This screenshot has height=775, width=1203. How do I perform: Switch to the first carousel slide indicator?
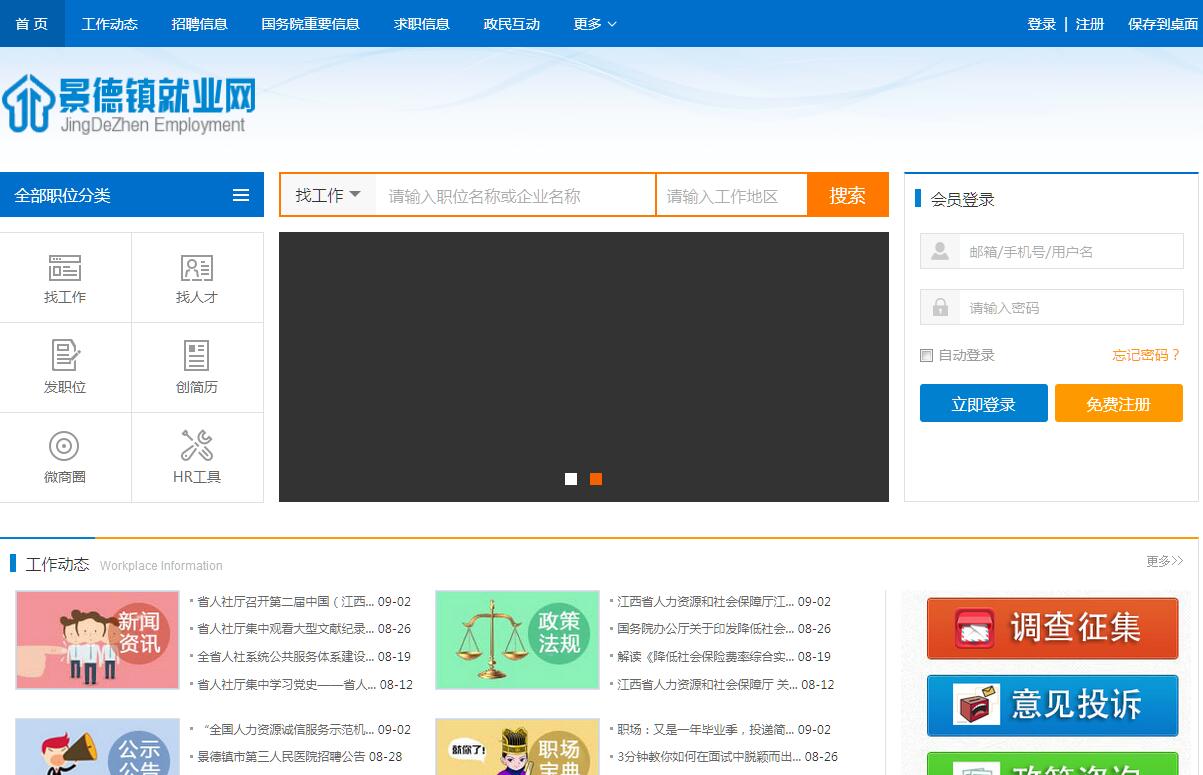point(571,479)
